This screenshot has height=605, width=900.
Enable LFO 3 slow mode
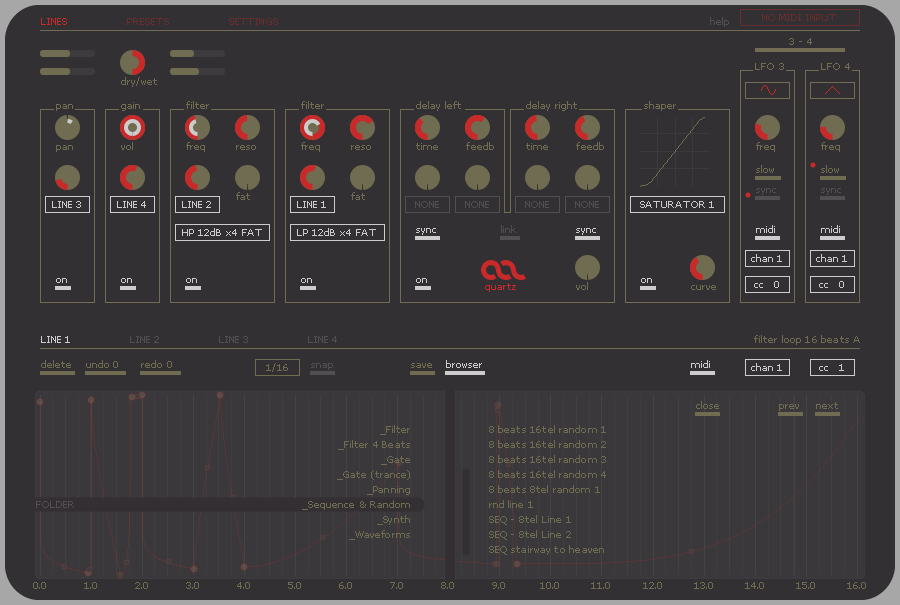(766, 173)
